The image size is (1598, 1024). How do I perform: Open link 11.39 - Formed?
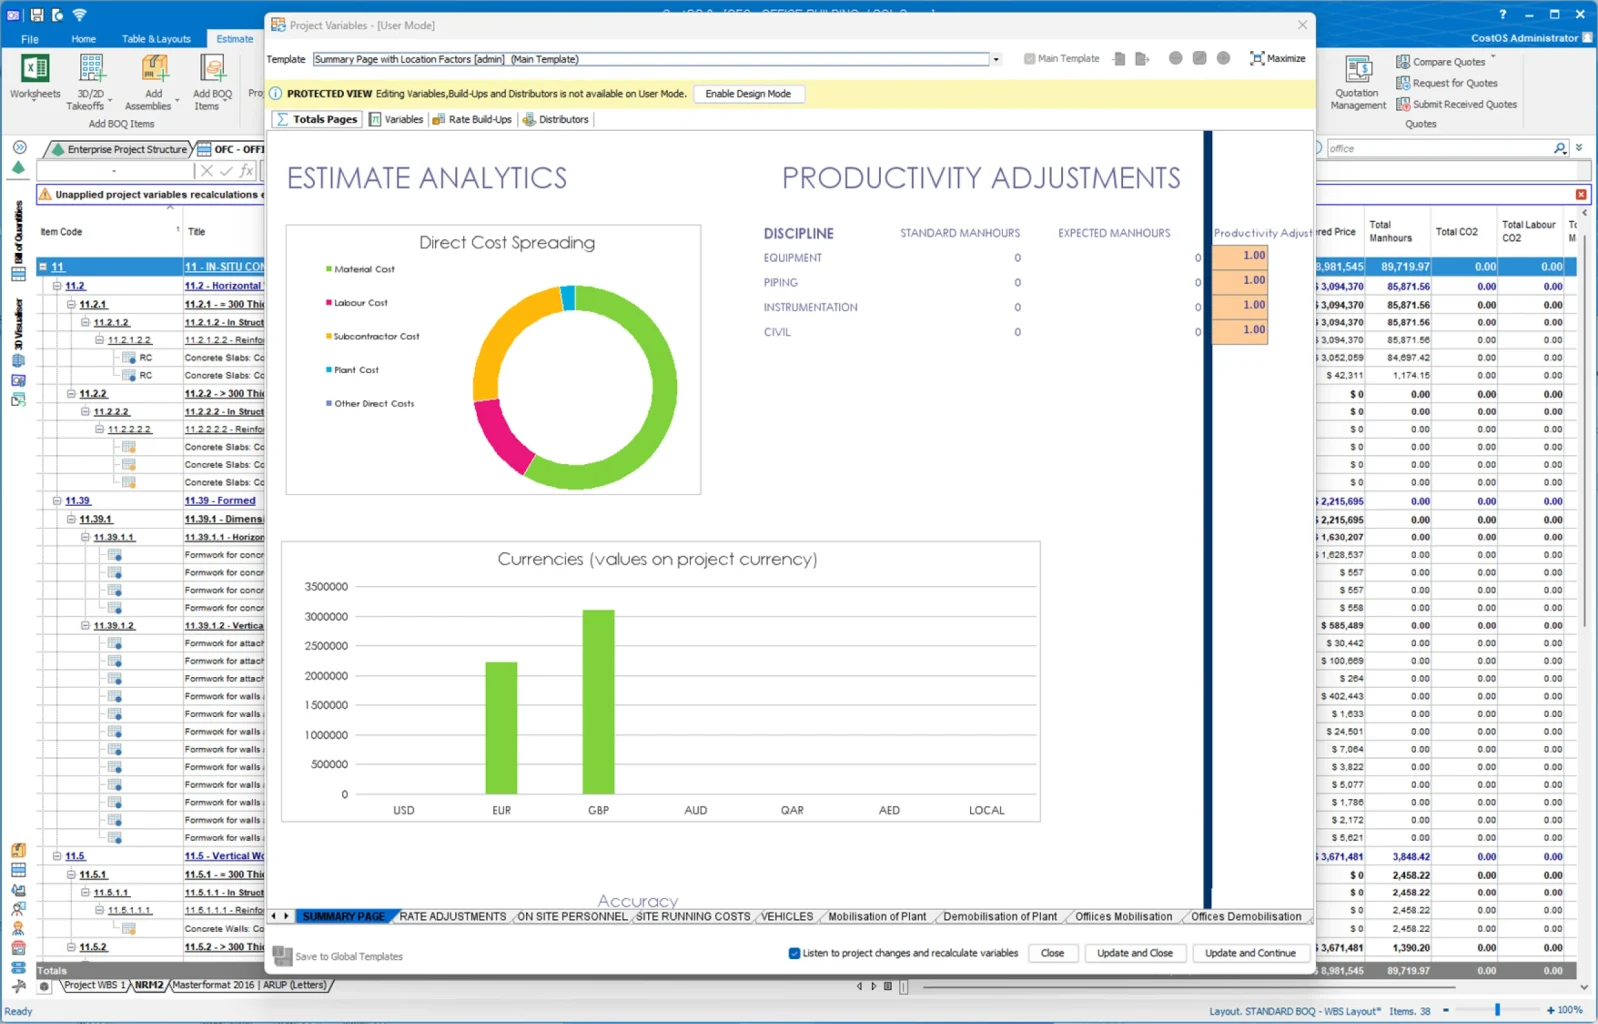(x=220, y=501)
